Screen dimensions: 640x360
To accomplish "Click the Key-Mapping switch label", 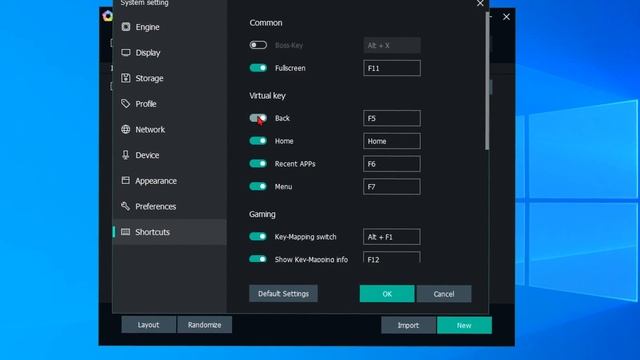I will pyautogui.click(x=305, y=237).
